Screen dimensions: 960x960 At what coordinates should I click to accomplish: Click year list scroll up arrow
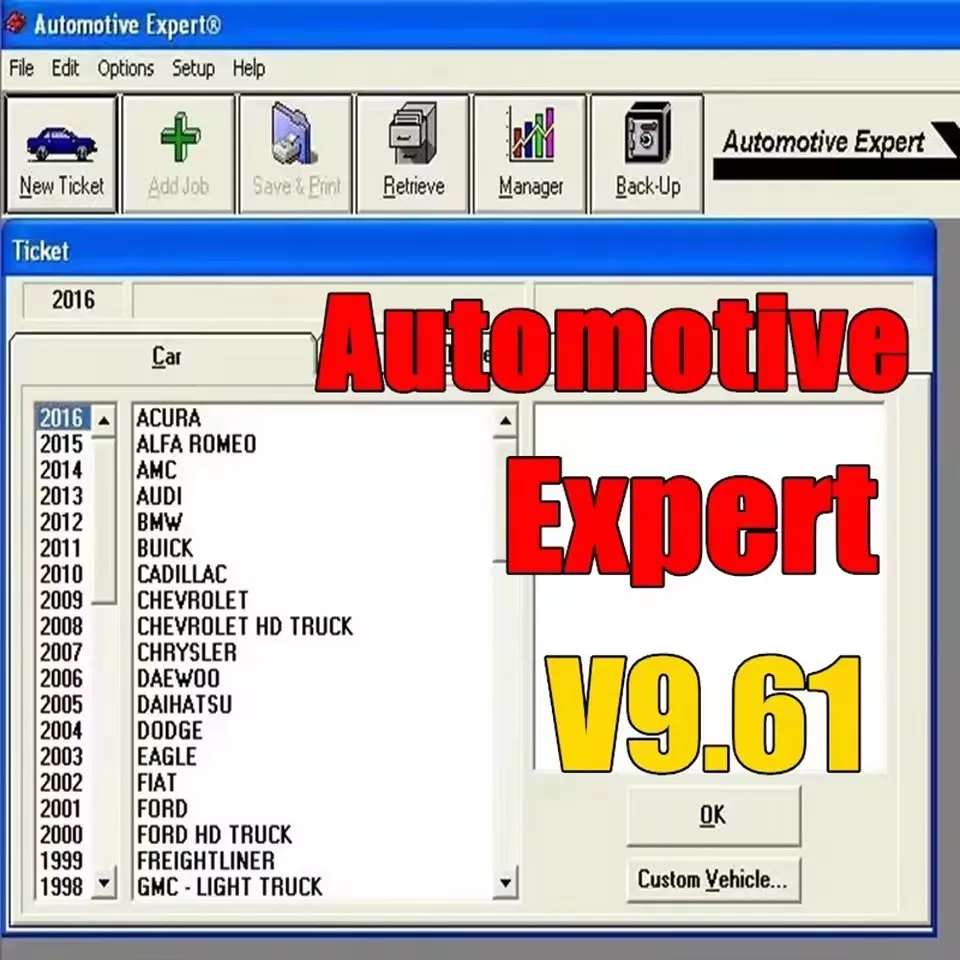[104, 421]
